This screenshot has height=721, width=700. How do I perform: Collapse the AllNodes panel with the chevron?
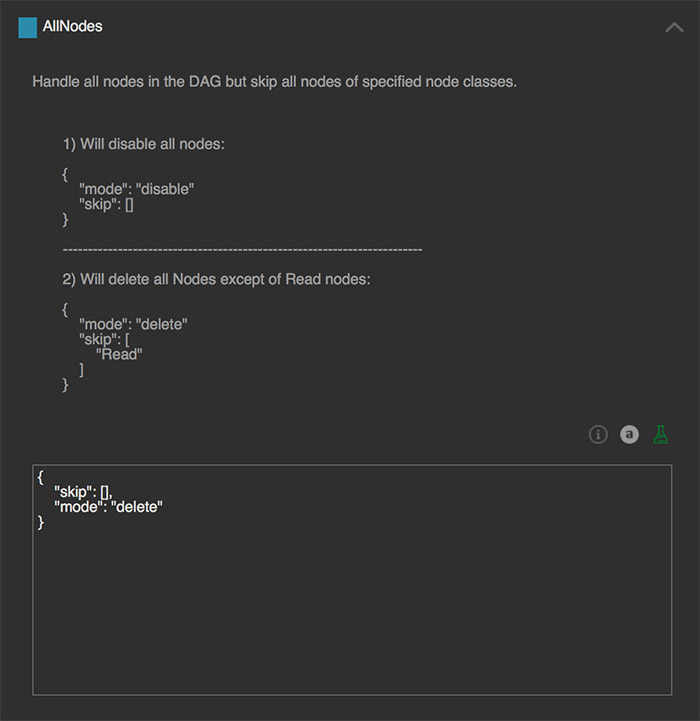[674, 28]
